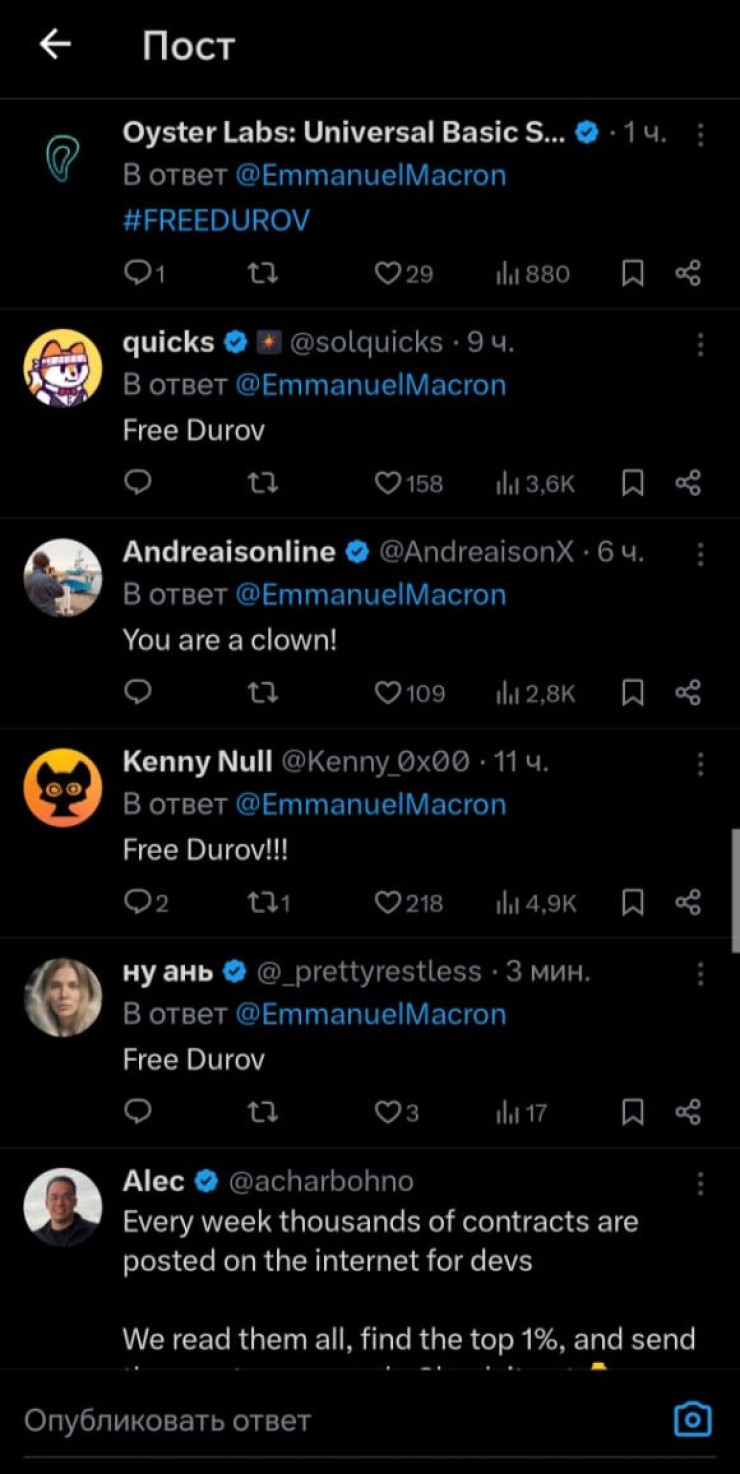The image size is (740, 1474).
Task: Reply to the Oyster Labs post
Action: [x=138, y=274]
